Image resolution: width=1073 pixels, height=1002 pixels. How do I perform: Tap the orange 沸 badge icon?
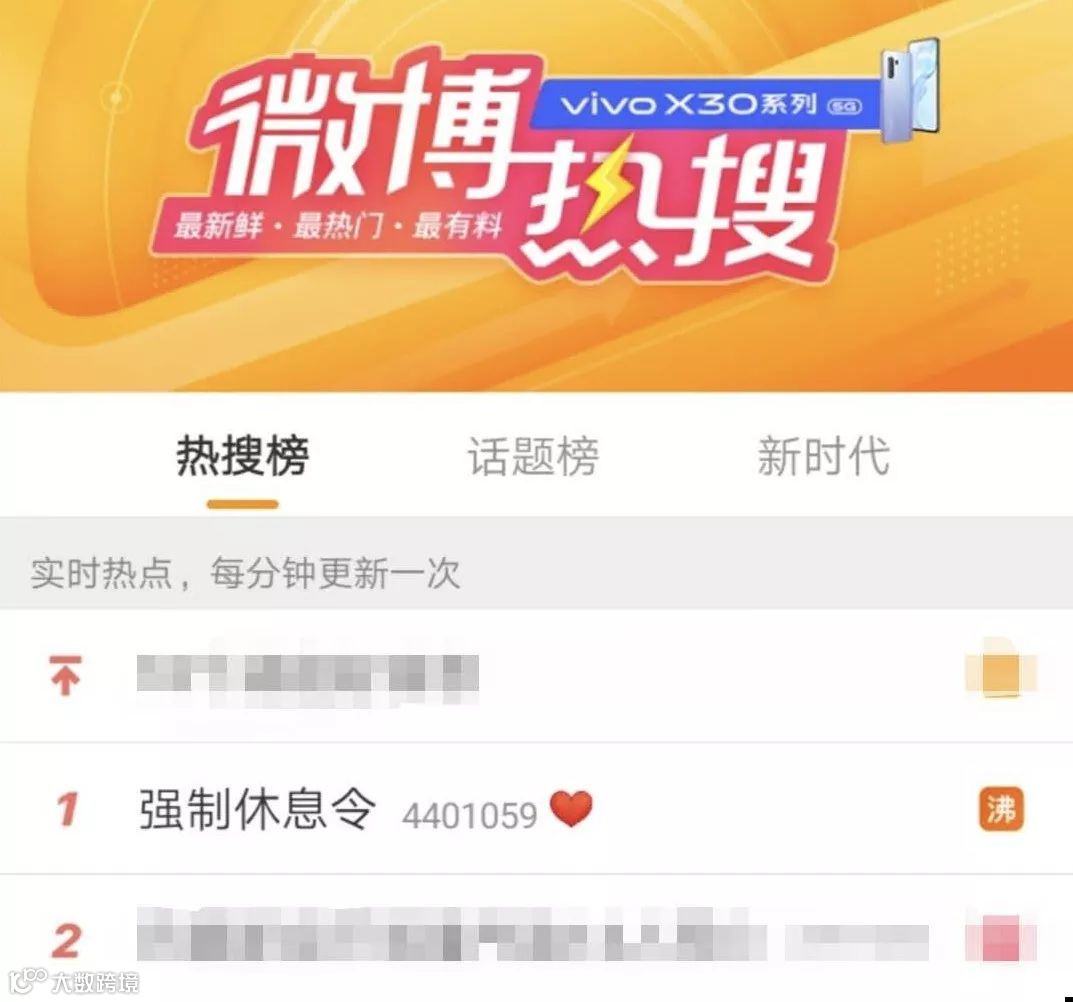(x=1001, y=810)
